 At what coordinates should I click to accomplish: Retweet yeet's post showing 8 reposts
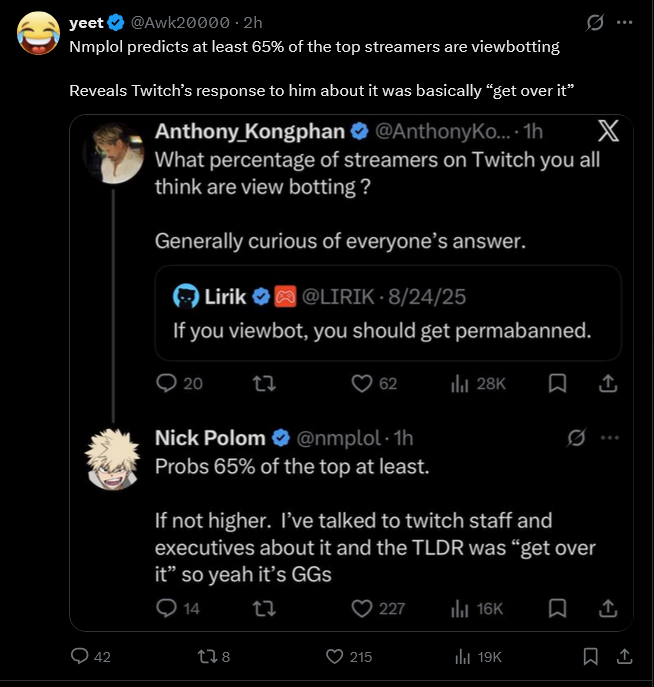click(205, 657)
